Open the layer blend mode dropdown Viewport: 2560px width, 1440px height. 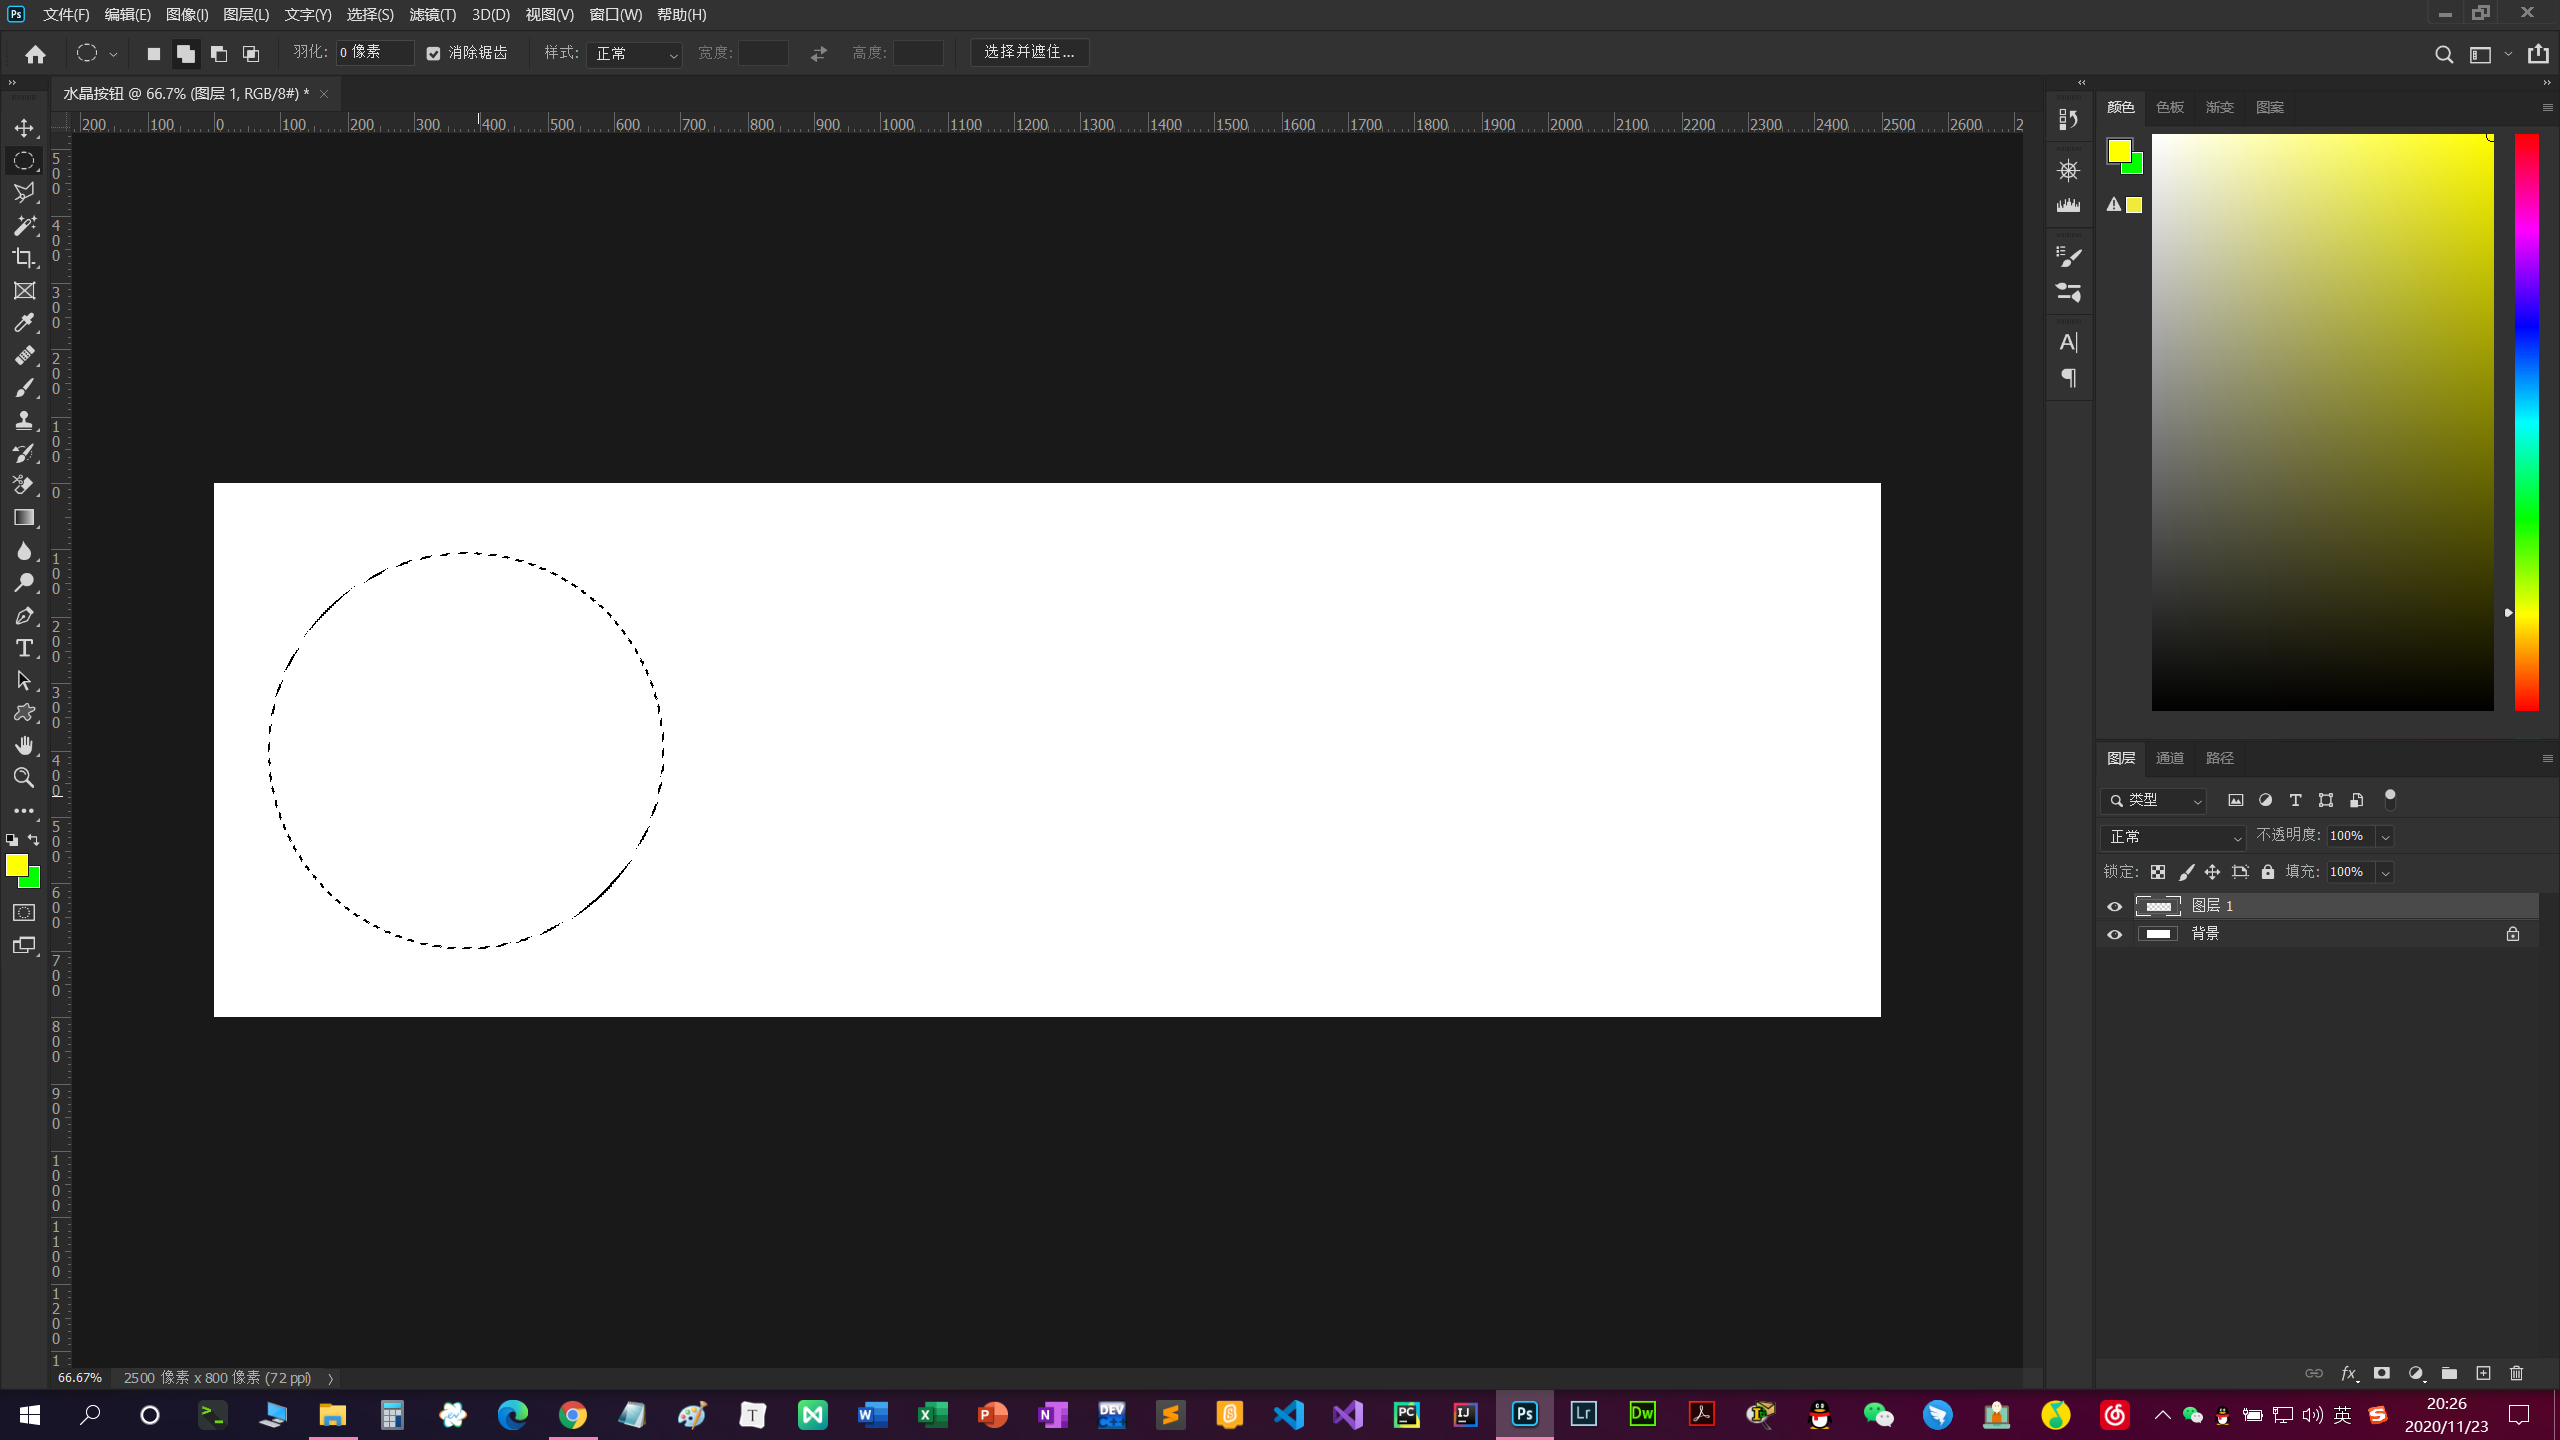(x=2174, y=837)
